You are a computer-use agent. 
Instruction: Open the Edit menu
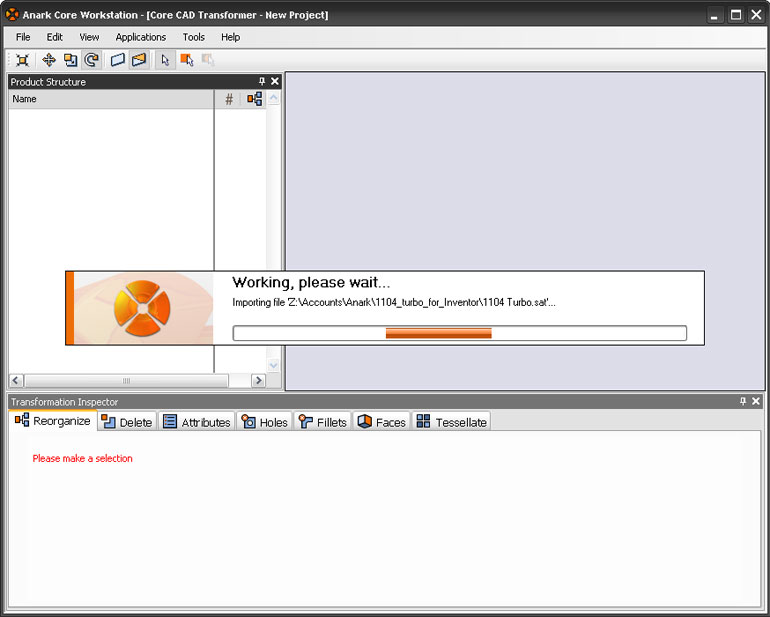[55, 37]
